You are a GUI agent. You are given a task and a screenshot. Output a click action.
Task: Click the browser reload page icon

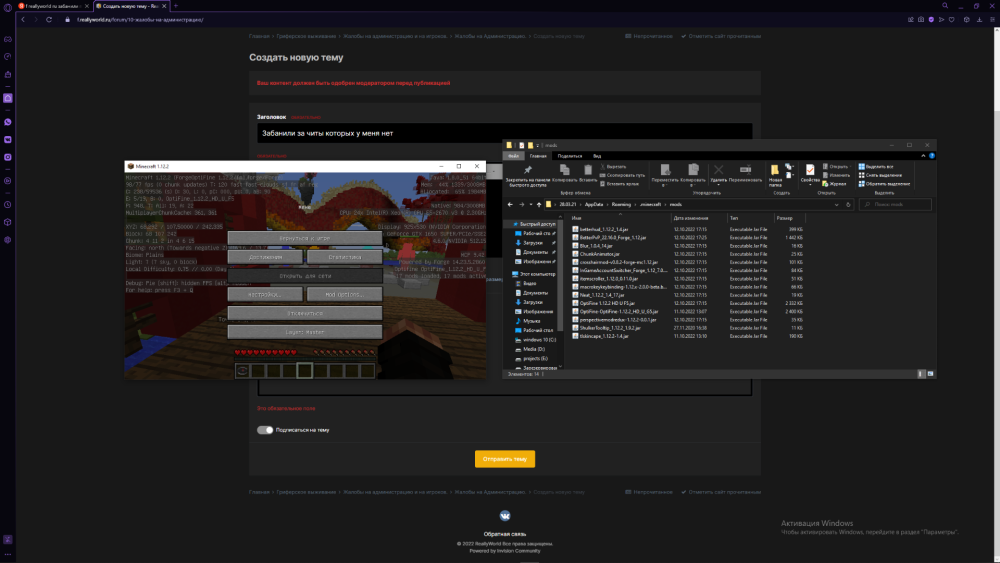(x=48, y=20)
